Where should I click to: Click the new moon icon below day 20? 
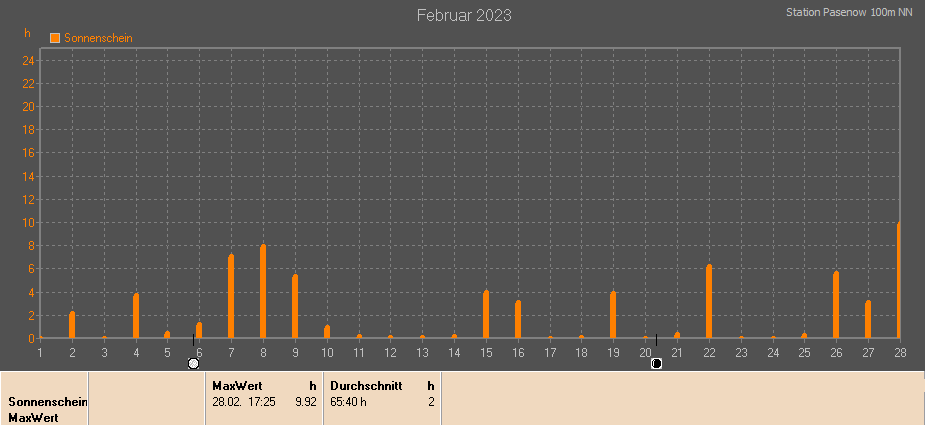657,364
